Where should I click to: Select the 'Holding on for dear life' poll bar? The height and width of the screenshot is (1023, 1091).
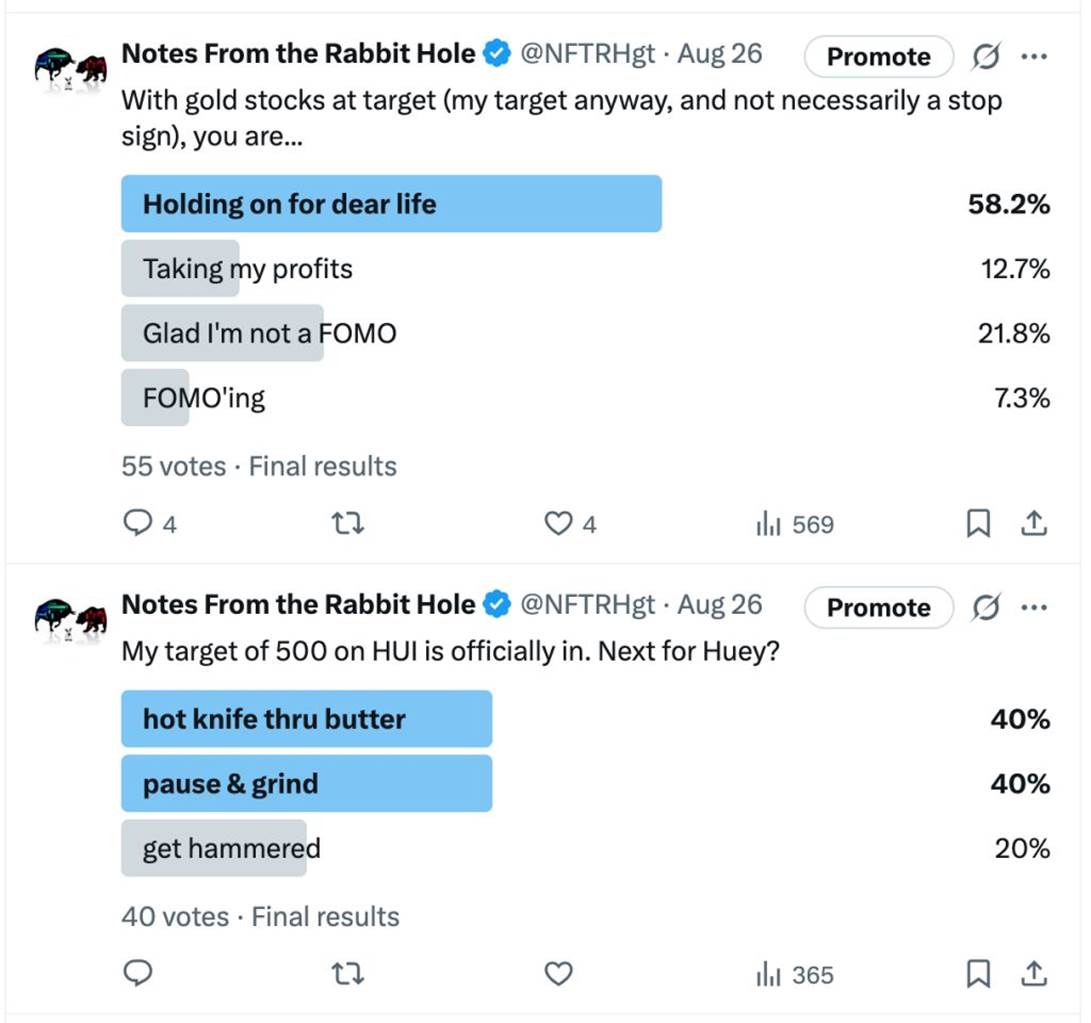coord(391,204)
